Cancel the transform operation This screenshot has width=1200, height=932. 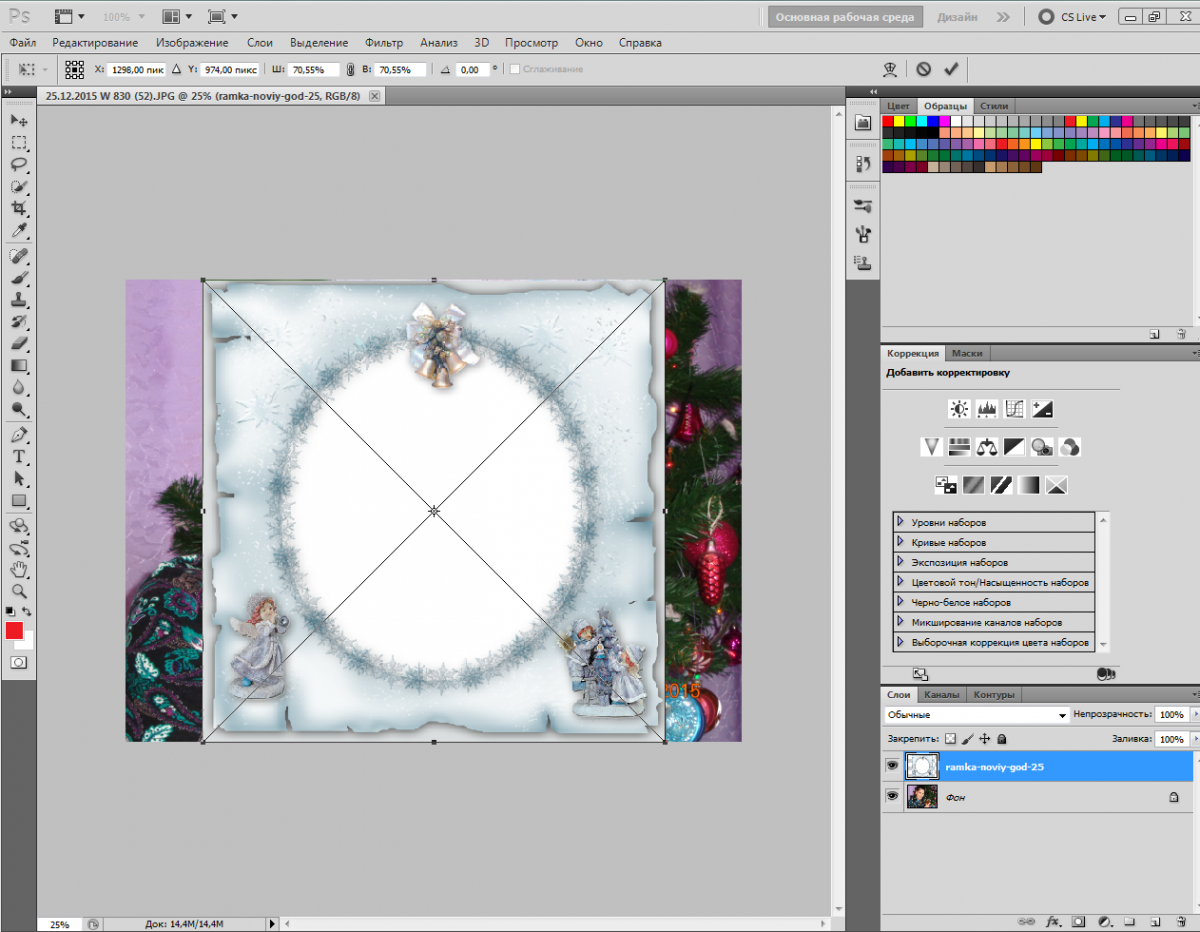[923, 69]
